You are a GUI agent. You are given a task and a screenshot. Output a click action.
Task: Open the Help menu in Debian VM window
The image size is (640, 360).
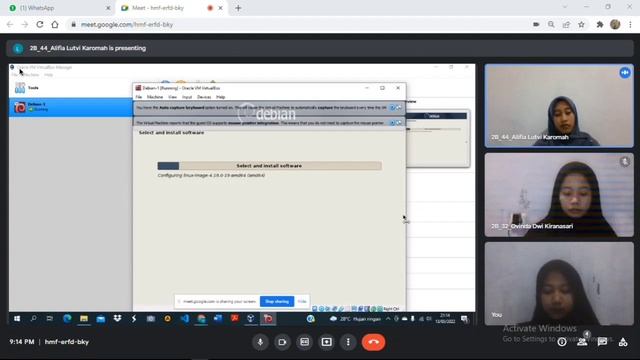(x=221, y=97)
